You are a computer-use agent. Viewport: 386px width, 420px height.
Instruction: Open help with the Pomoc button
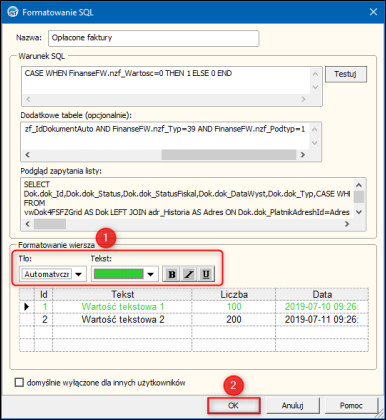click(x=351, y=405)
